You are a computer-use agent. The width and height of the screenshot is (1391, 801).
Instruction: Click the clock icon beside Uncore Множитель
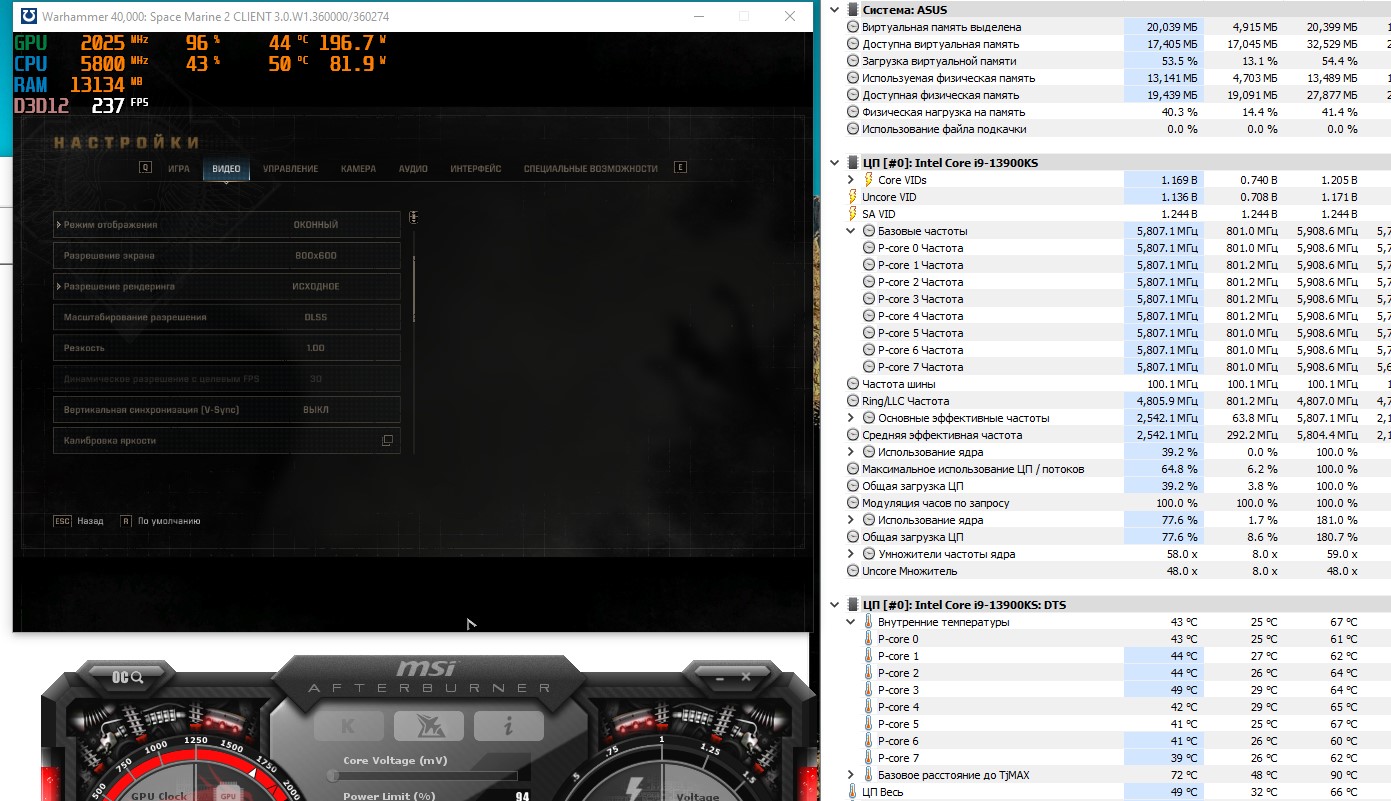(x=853, y=571)
